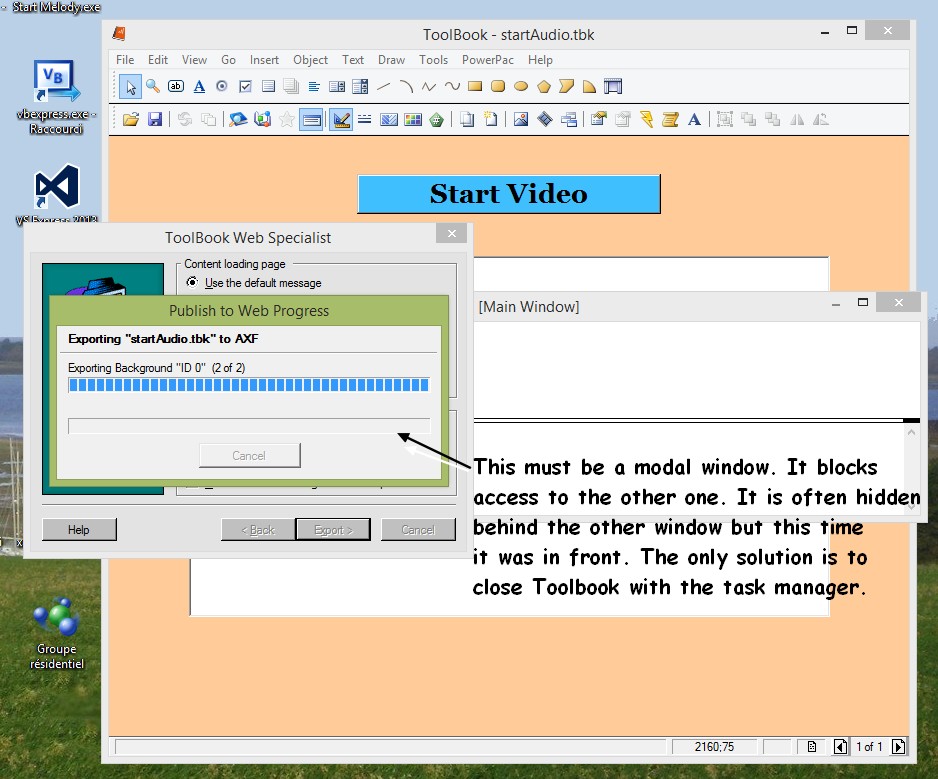This screenshot has width=938, height=779.
Task: Click the lightning bolt toolbar icon
Action: pyautogui.click(x=647, y=119)
